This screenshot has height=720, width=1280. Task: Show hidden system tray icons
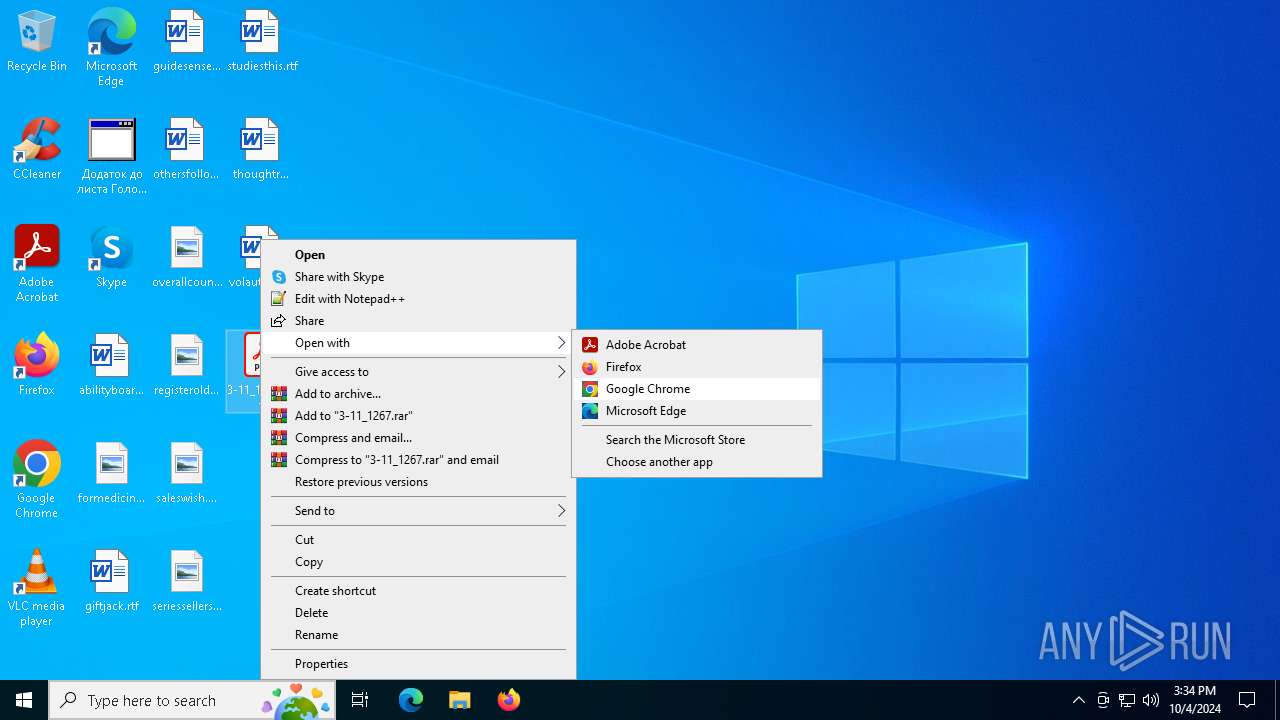[1078, 700]
